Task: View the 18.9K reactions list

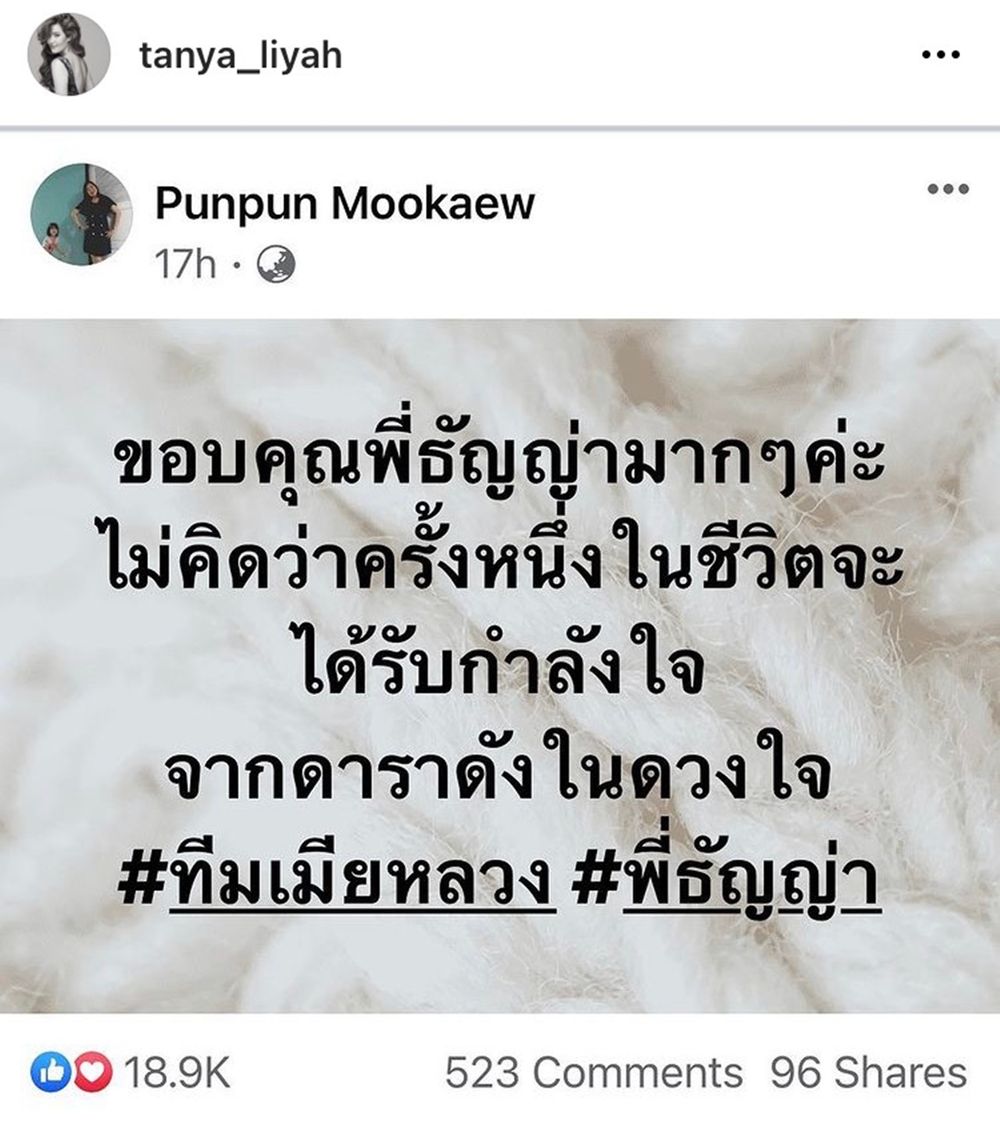Action: [176, 1073]
